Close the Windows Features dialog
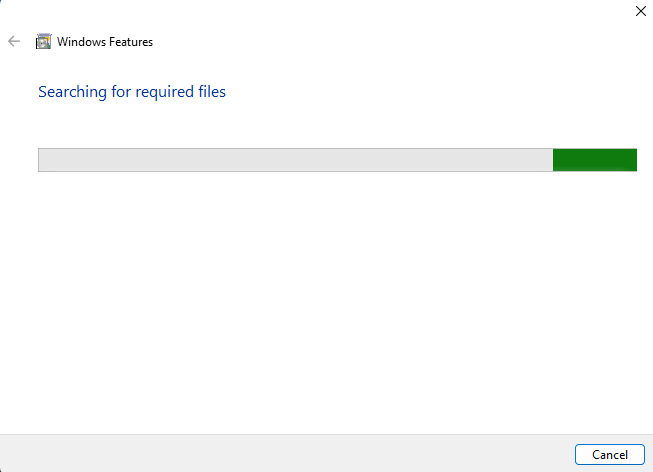The image size is (653, 472). [x=640, y=11]
